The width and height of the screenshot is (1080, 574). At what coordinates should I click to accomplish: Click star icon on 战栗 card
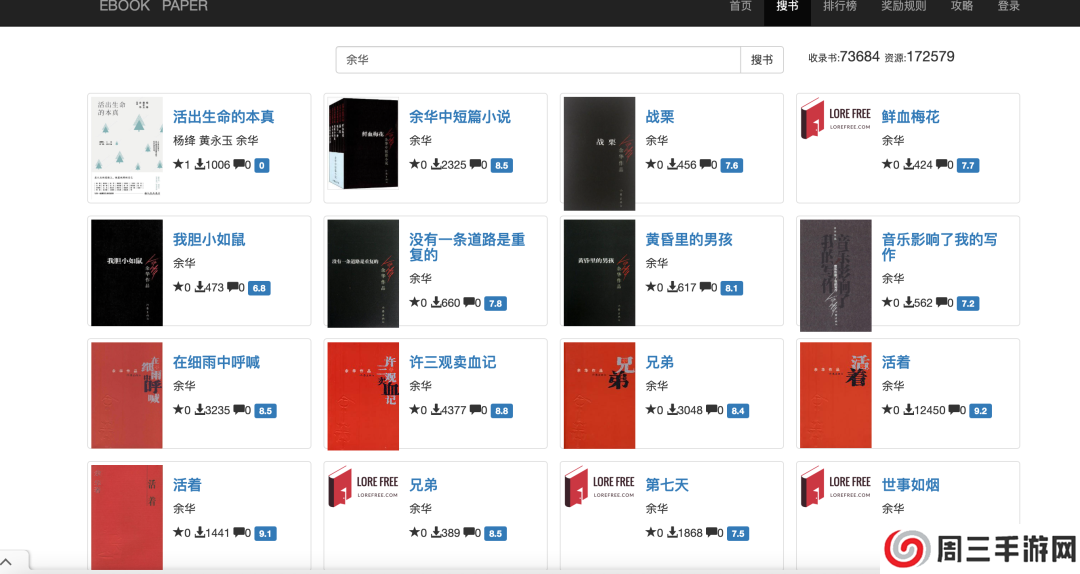pyautogui.click(x=650, y=165)
